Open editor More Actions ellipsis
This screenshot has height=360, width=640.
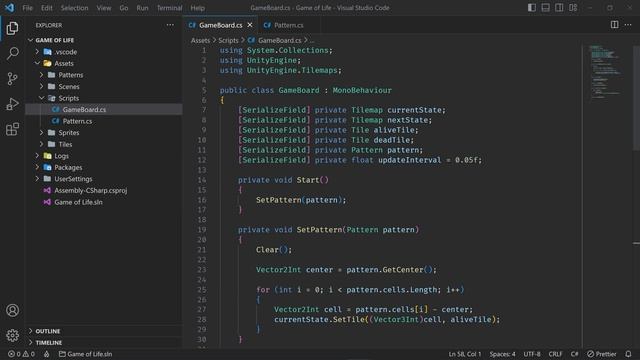tap(628, 24)
